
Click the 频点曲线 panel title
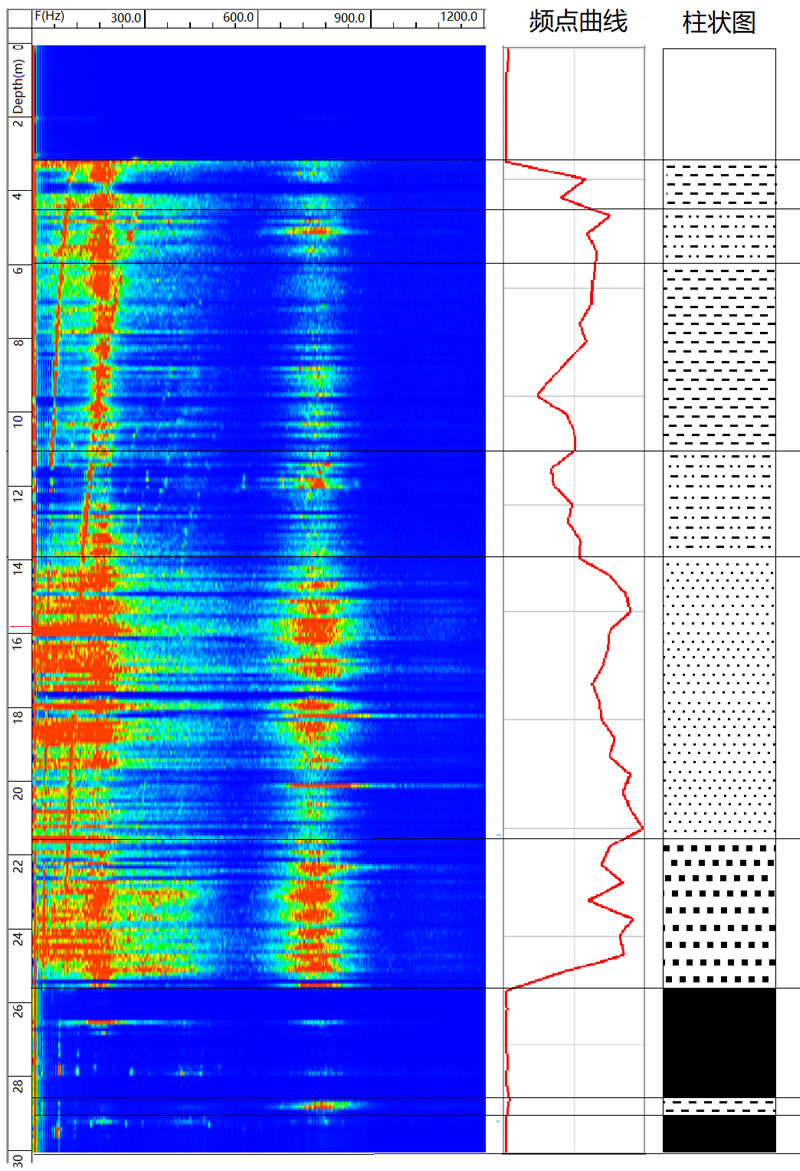tap(578, 22)
